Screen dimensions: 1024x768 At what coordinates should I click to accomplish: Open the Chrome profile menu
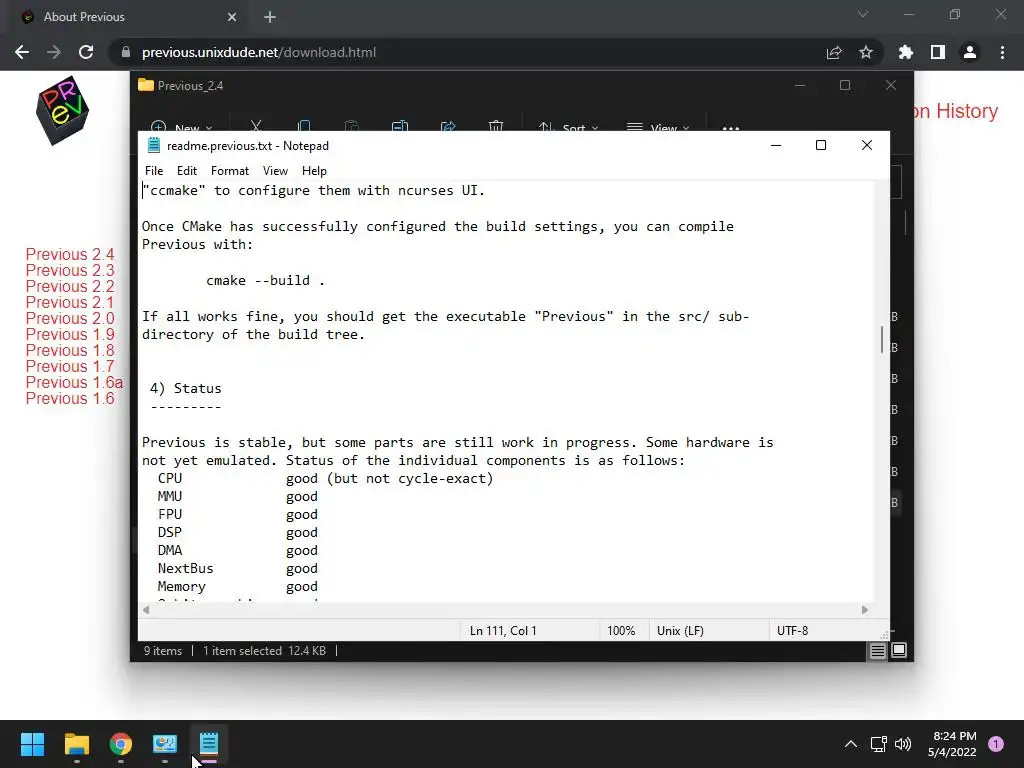tap(970, 52)
